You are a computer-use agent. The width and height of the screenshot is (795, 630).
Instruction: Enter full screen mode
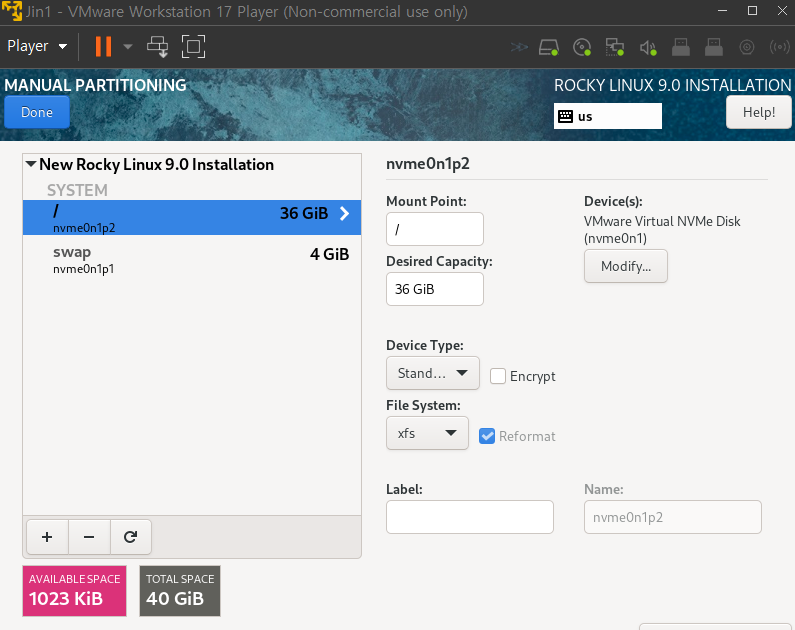(193, 47)
